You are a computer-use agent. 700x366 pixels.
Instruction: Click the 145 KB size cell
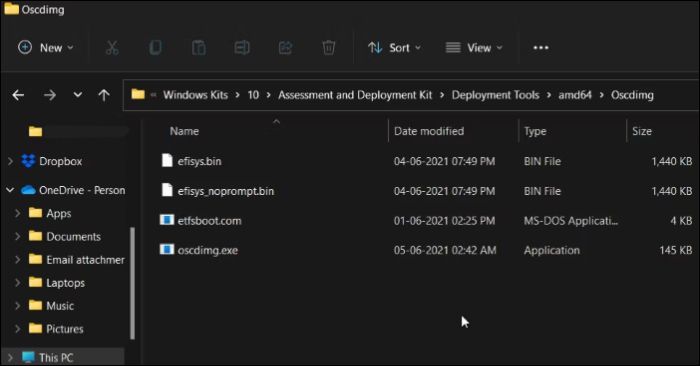point(675,250)
